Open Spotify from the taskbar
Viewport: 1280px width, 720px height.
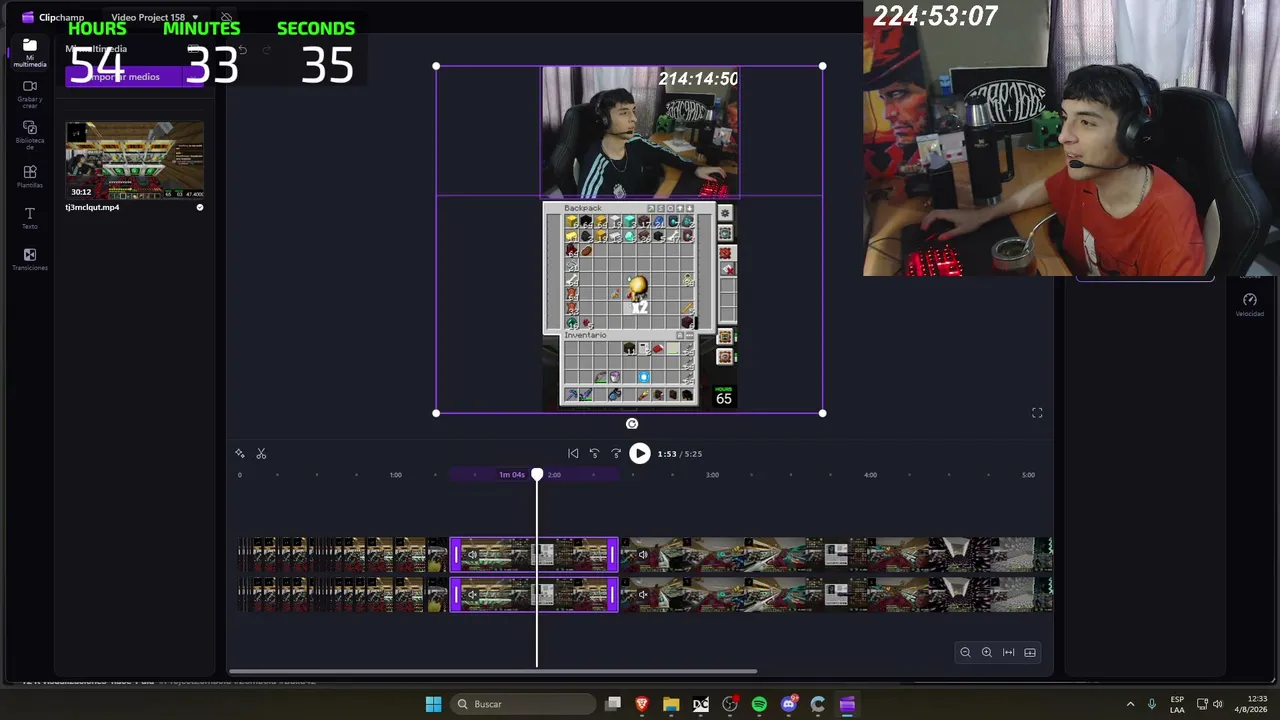coord(759,704)
